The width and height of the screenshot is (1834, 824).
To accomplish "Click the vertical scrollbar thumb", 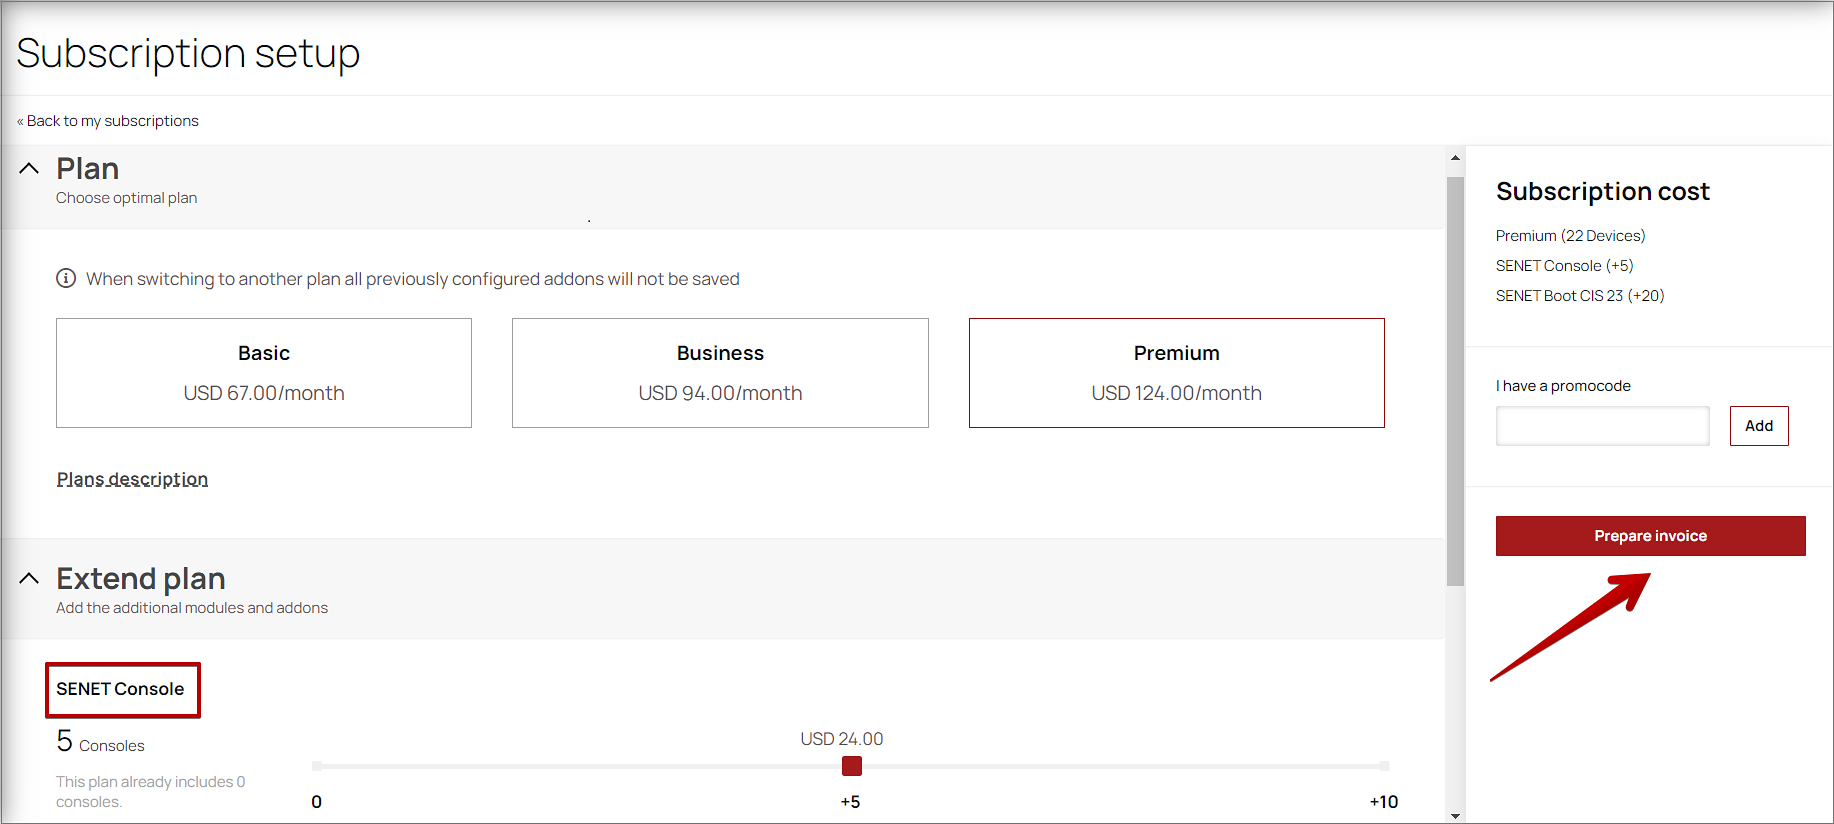I will (x=1455, y=380).
